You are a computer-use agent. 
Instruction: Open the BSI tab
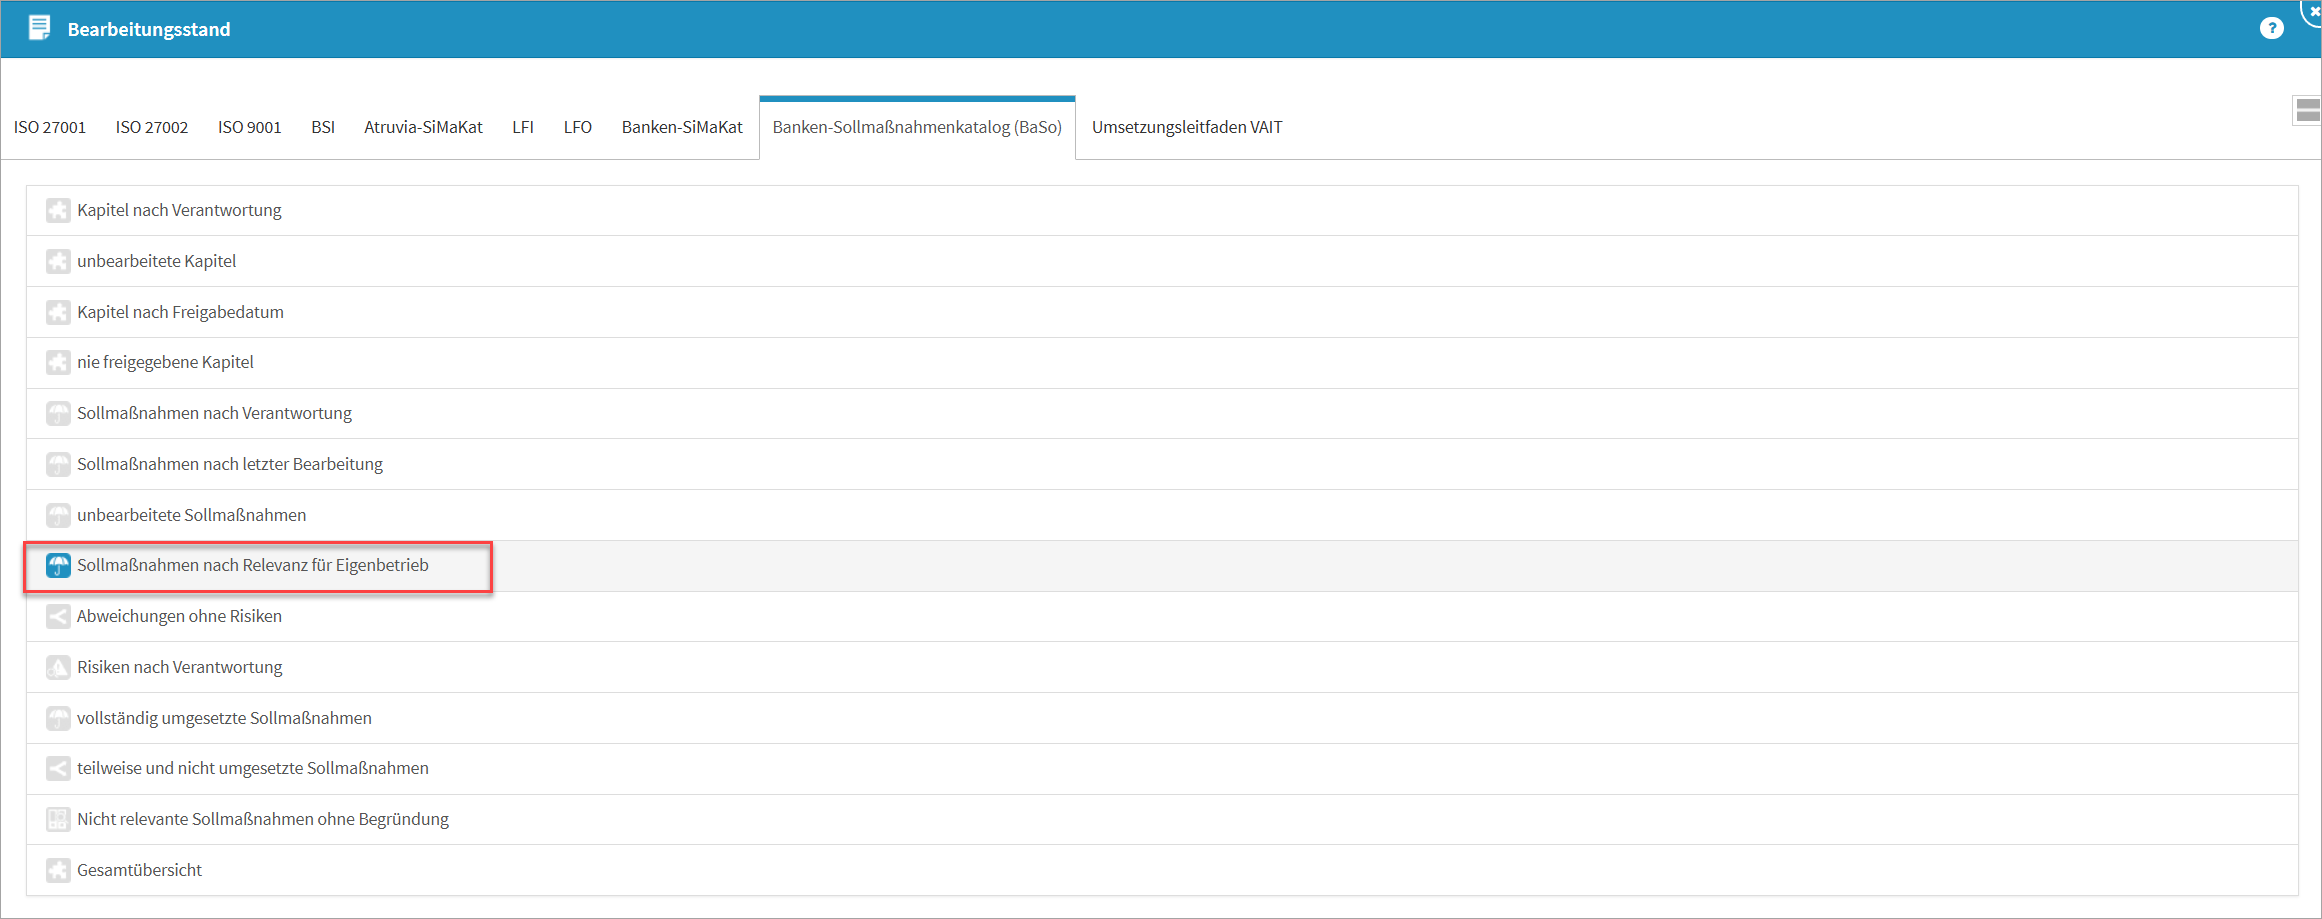point(322,128)
